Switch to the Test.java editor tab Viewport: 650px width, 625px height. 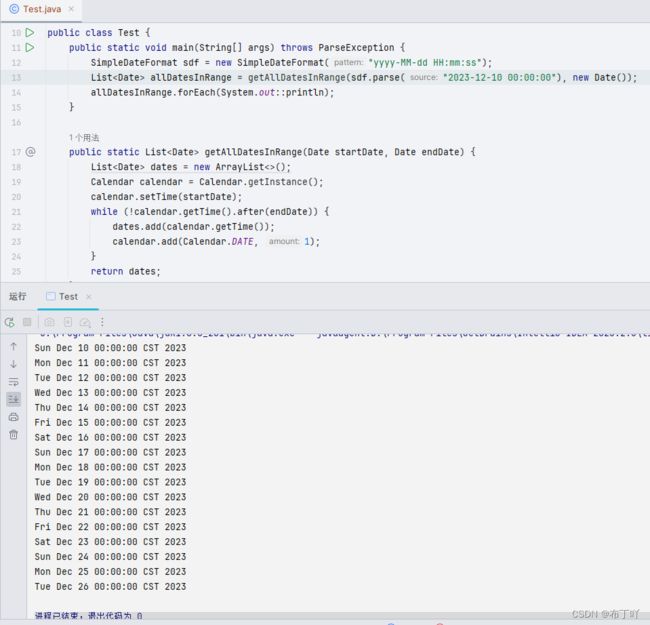[x=39, y=8]
